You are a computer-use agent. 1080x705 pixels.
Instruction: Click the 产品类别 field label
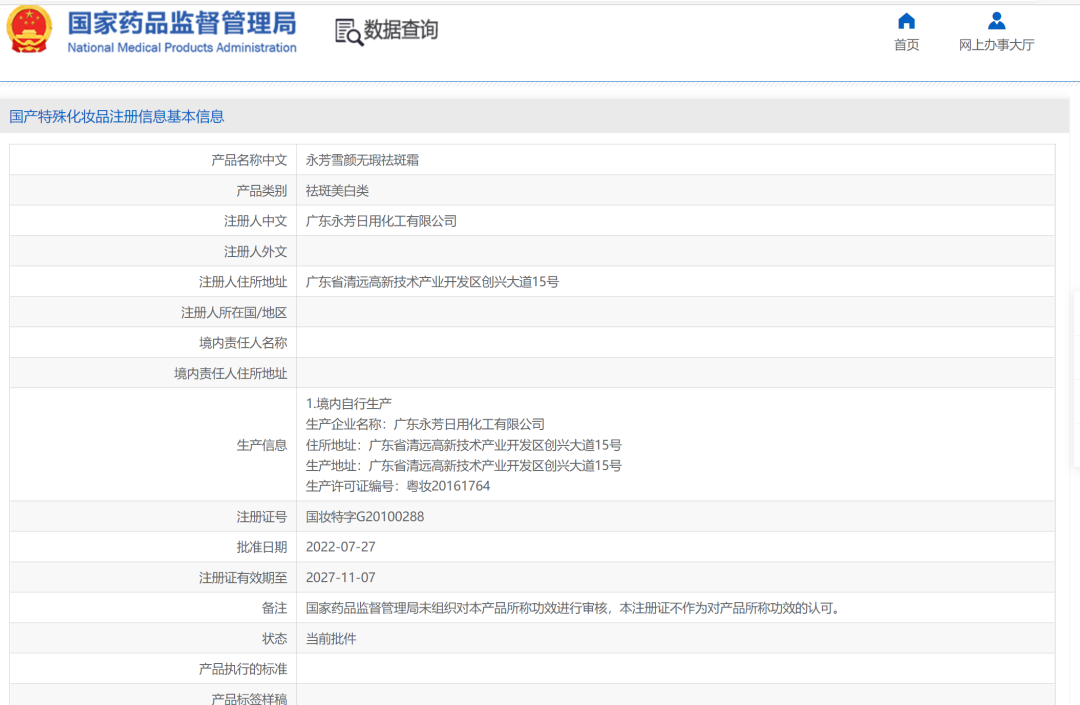tap(262, 191)
